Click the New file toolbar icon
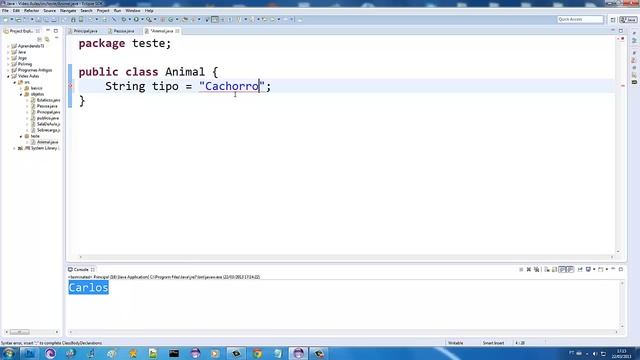This screenshot has height=360, width=640. pyautogui.click(x=6, y=20)
